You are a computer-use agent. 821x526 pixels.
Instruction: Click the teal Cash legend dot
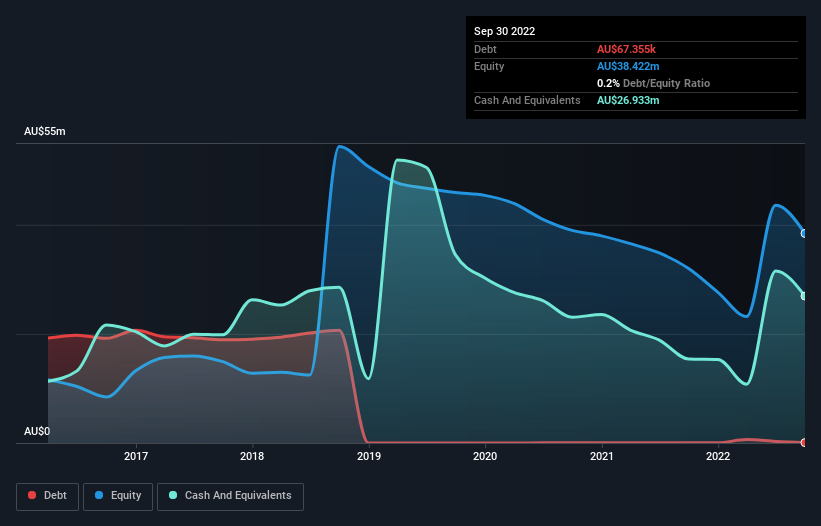click(173, 495)
